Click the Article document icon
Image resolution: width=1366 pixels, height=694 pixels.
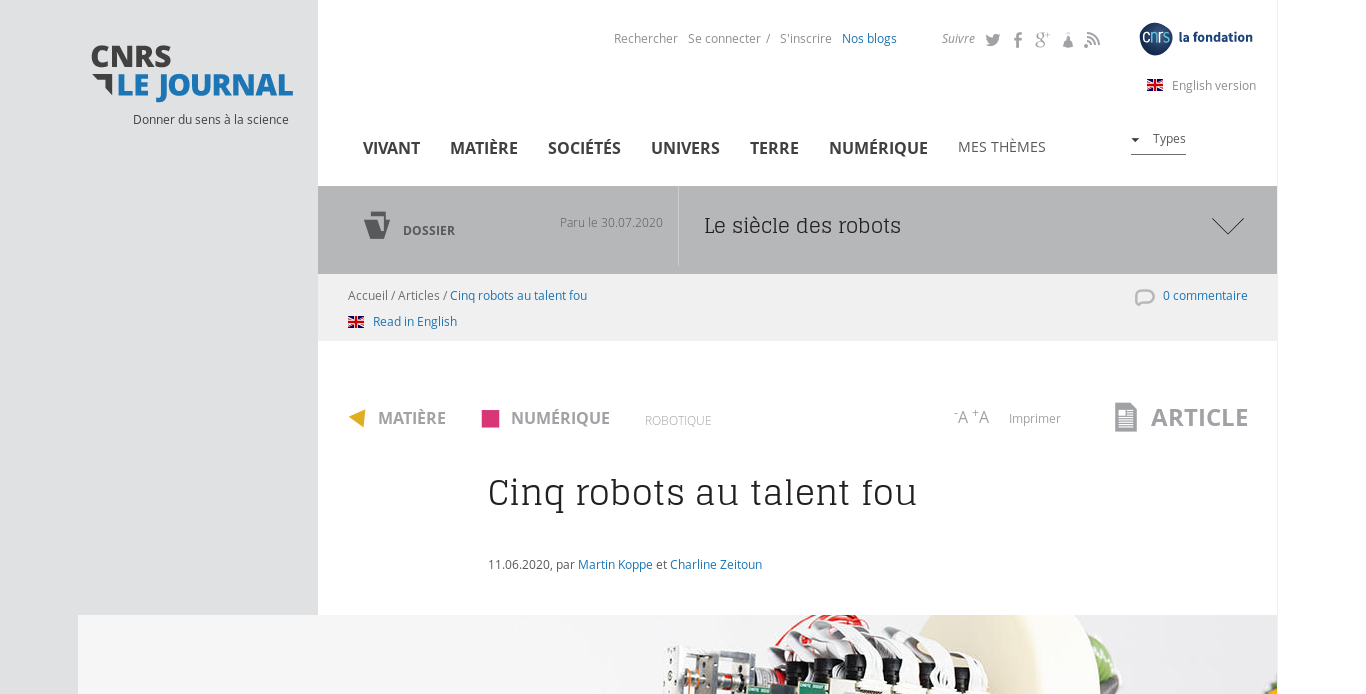pyautogui.click(x=1126, y=417)
